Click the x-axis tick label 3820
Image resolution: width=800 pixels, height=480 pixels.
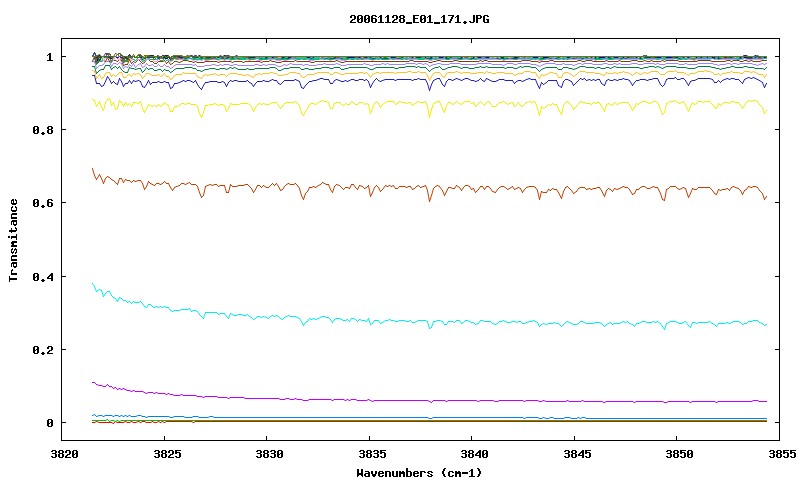pos(64,454)
